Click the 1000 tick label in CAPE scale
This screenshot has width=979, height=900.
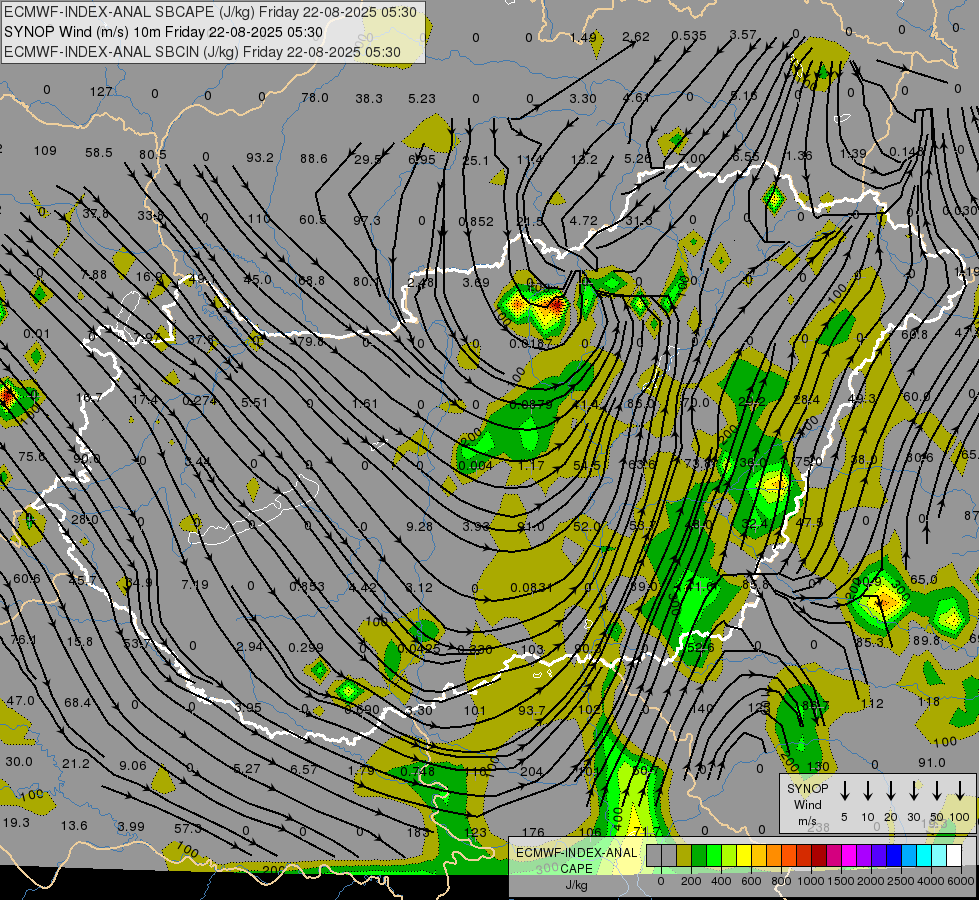811,881
